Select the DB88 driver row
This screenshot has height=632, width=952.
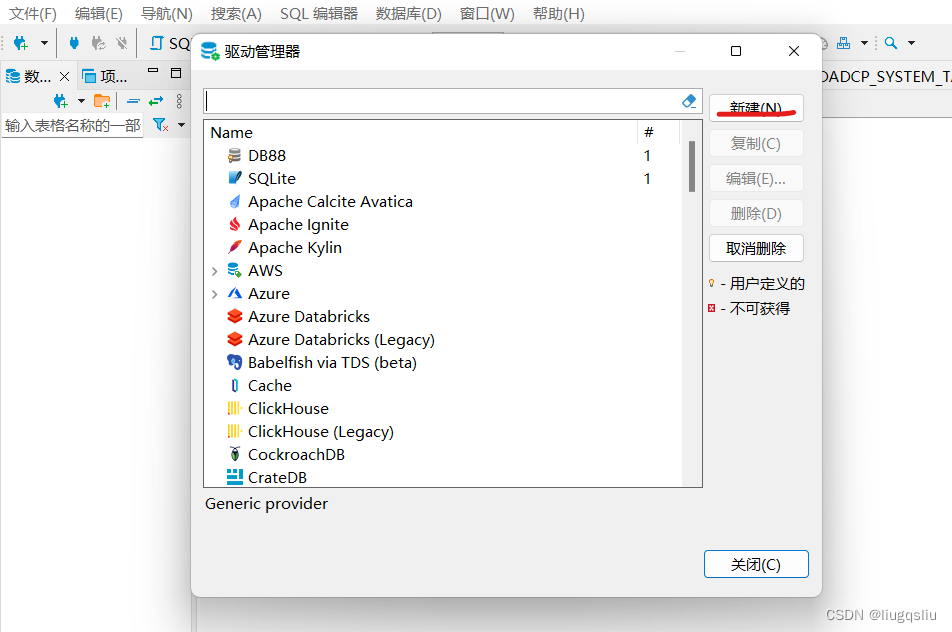point(443,155)
